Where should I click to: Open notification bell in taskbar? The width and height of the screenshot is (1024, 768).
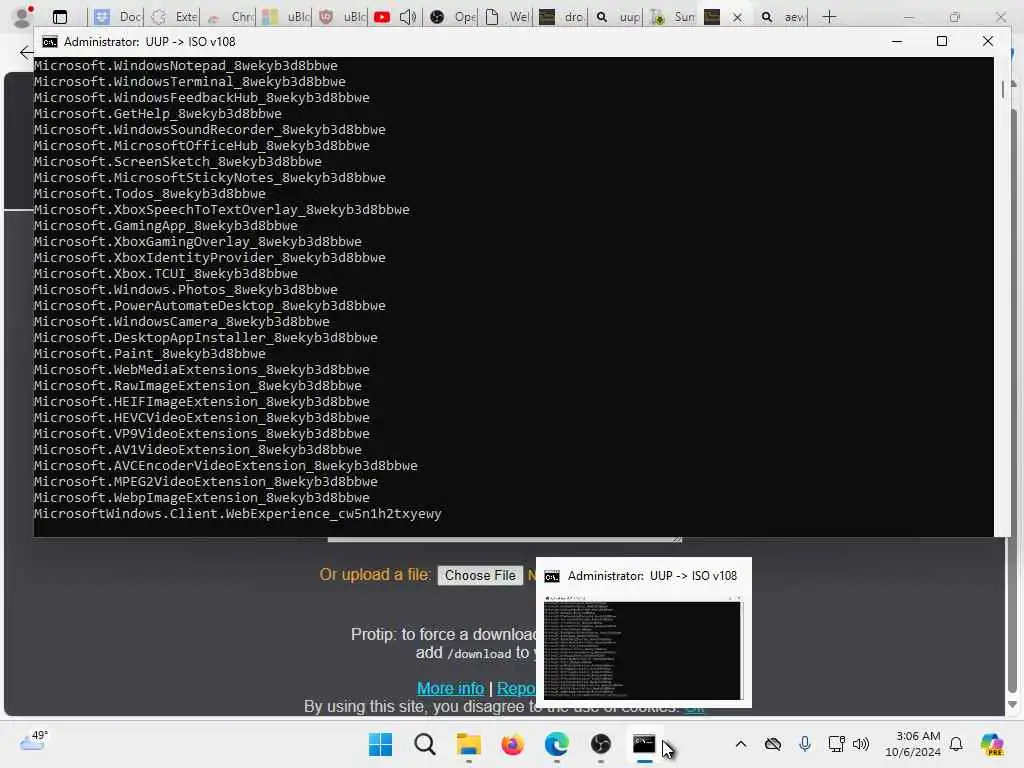(x=956, y=744)
